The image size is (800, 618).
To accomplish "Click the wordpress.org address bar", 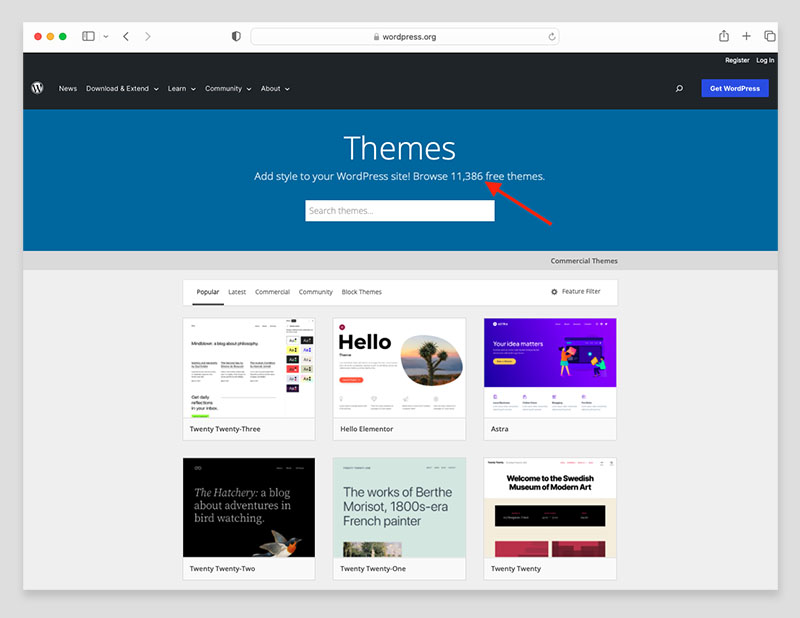I will coord(405,37).
